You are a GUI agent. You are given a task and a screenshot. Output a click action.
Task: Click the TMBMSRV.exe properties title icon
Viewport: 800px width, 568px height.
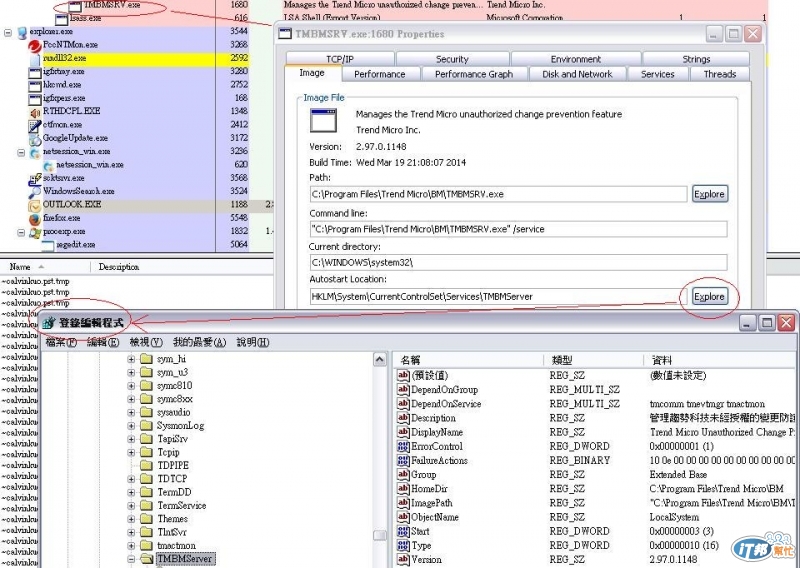[x=285, y=34]
